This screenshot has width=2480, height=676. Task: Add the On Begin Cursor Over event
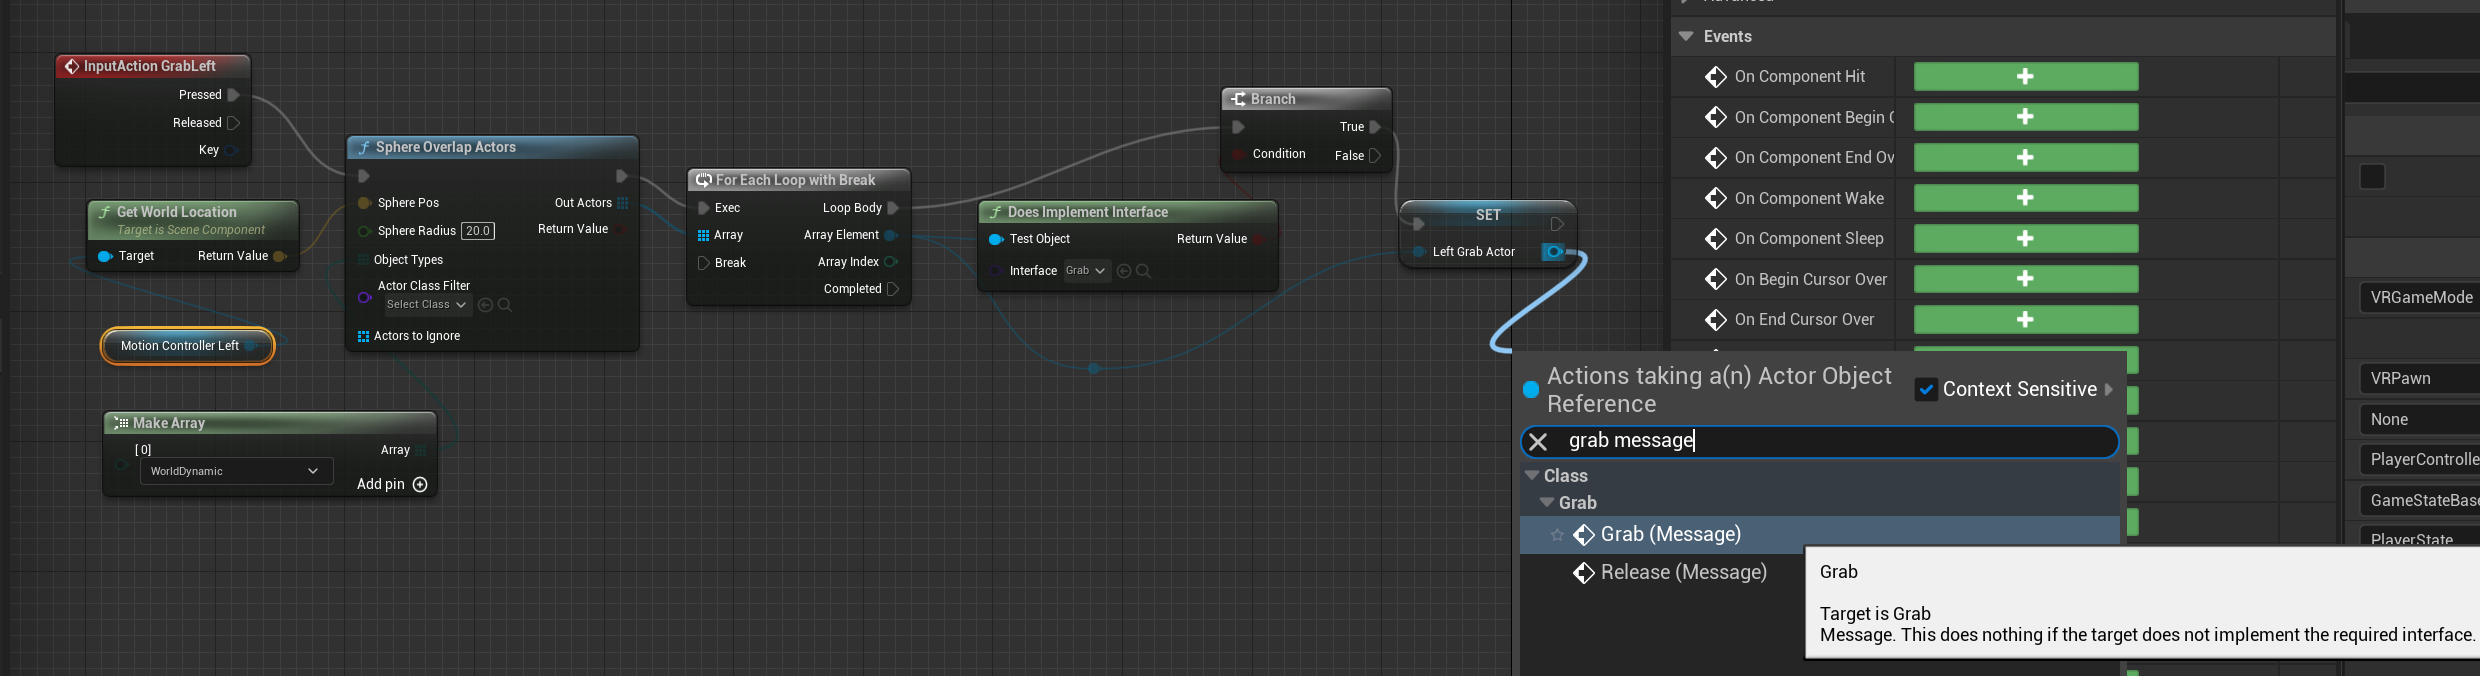pyautogui.click(x=2025, y=279)
